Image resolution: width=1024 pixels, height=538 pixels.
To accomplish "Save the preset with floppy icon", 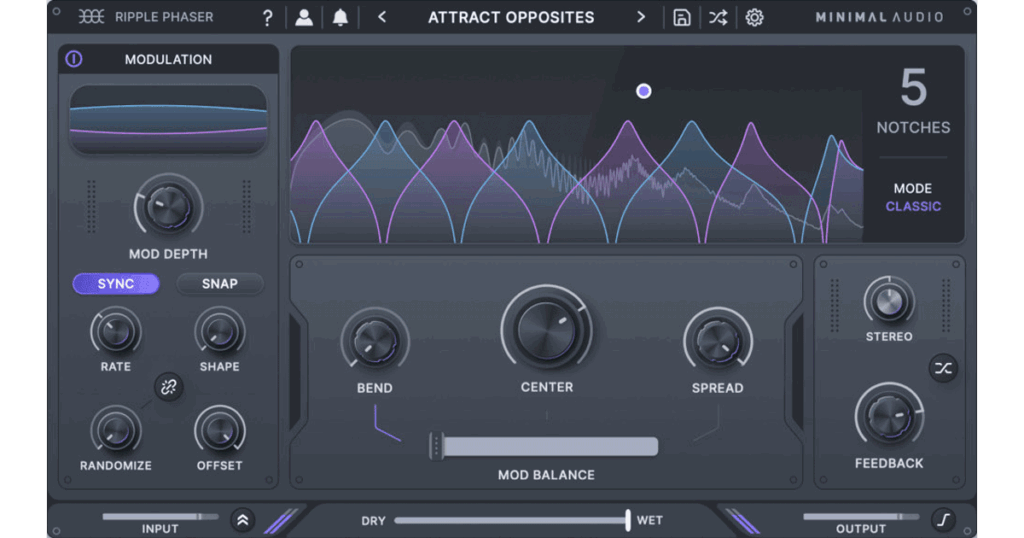I will [x=682, y=18].
